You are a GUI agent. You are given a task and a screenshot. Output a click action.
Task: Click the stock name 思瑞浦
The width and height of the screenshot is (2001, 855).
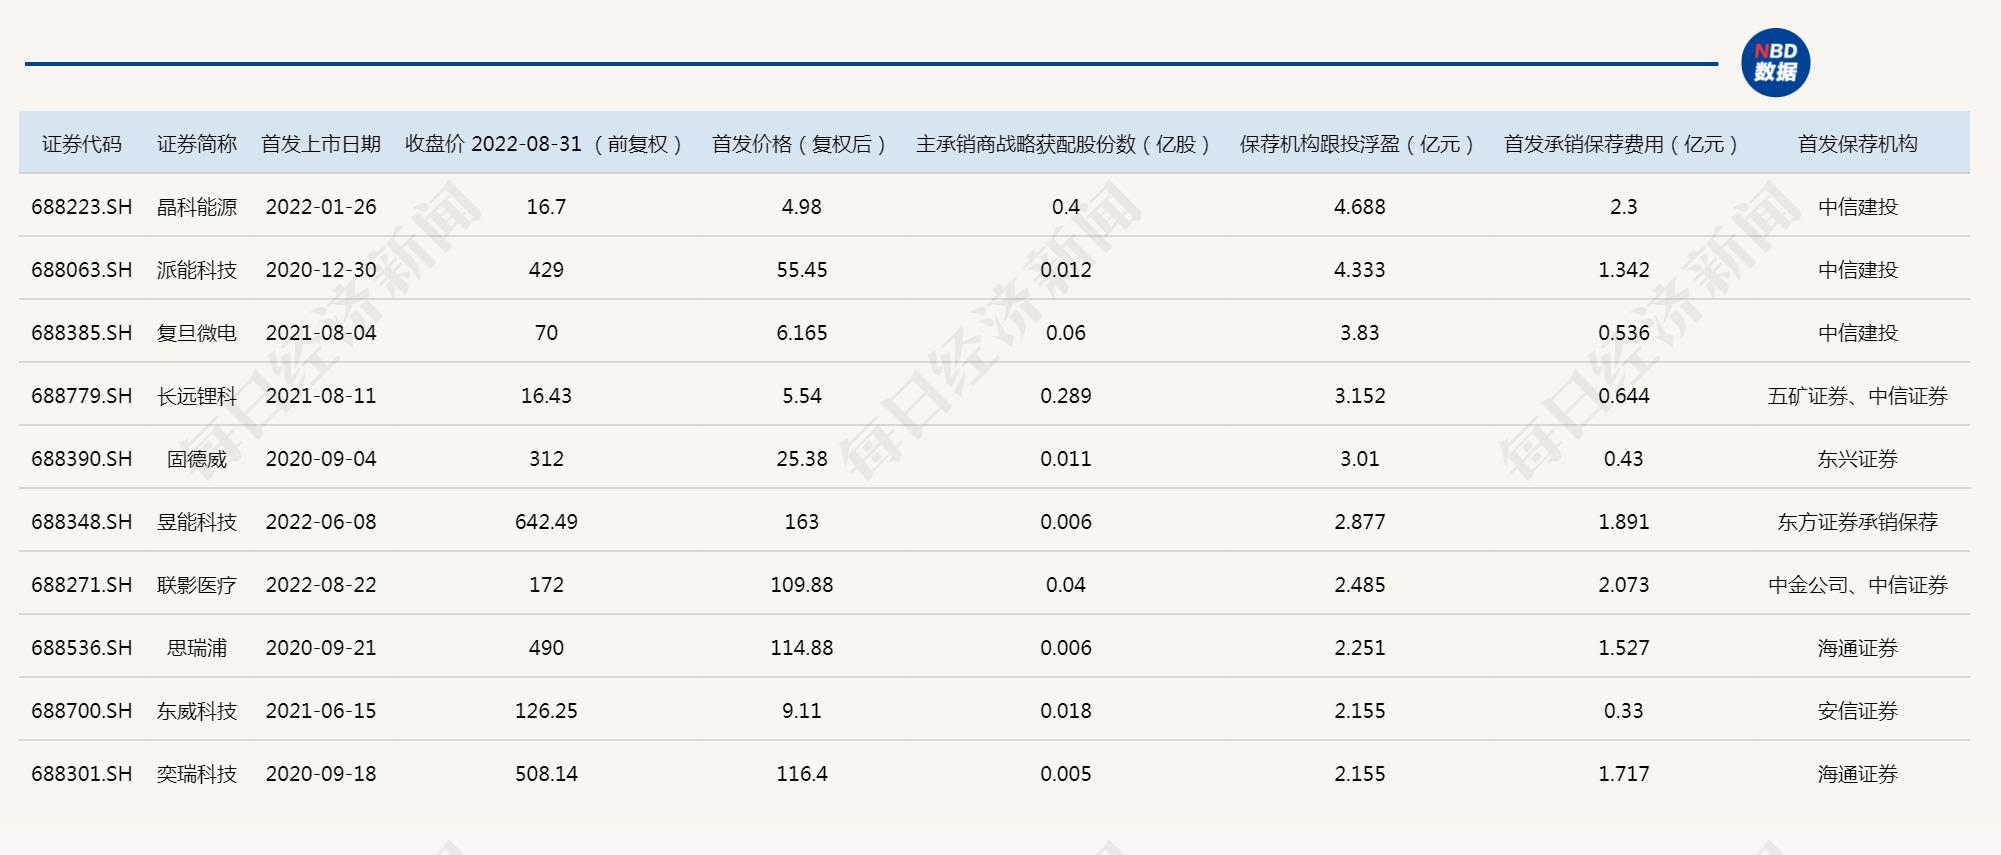pos(197,648)
